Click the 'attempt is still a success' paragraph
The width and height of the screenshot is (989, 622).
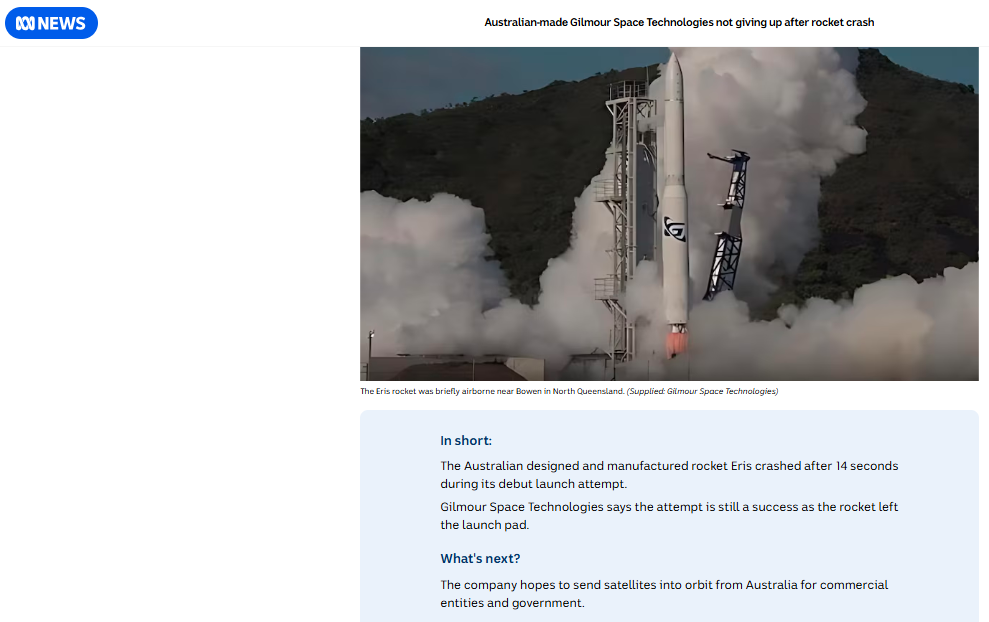click(669, 515)
